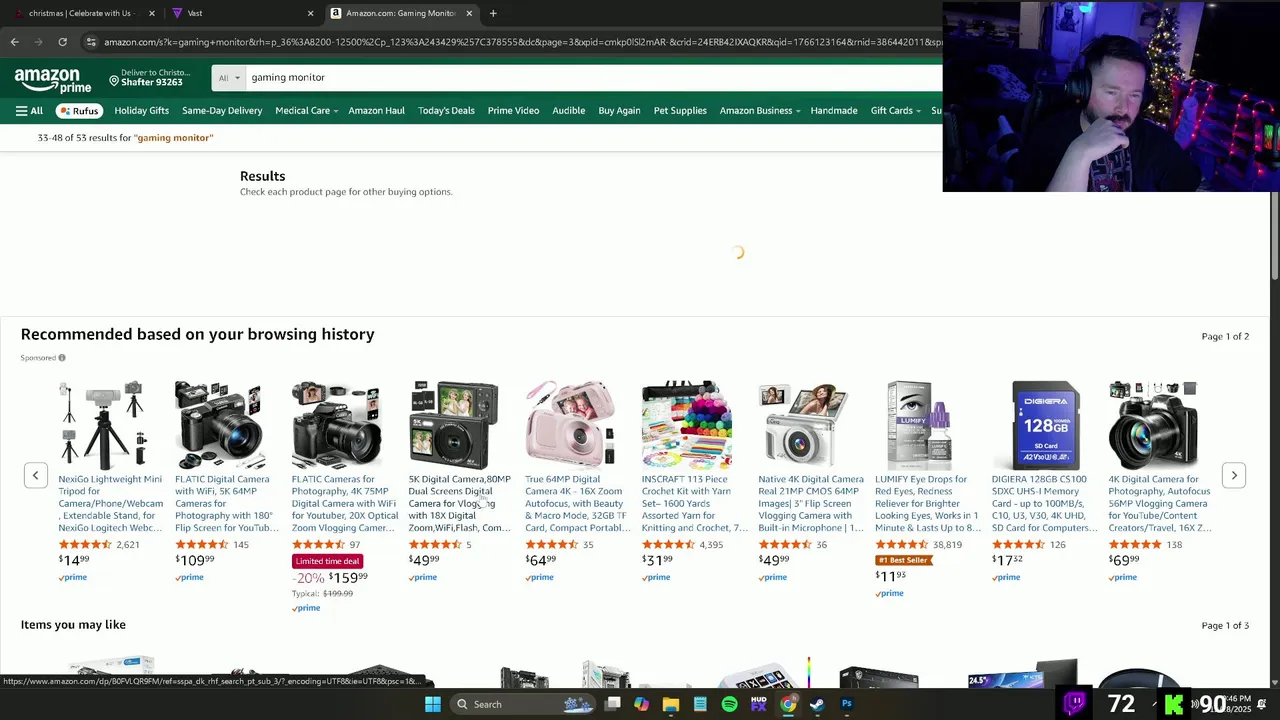1280x720 pixels.
Task: Open Photoshop from the taskbar
Action: click(x=847, y=704)
